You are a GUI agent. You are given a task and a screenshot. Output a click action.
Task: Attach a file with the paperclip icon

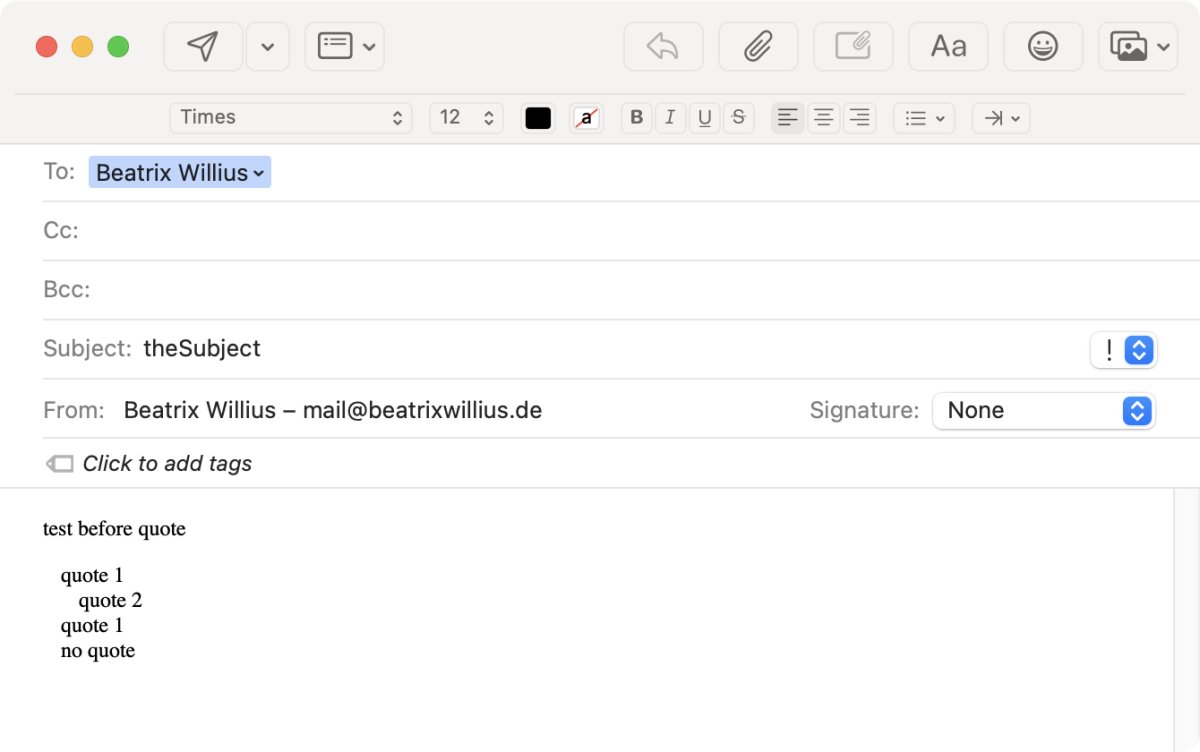758,47
